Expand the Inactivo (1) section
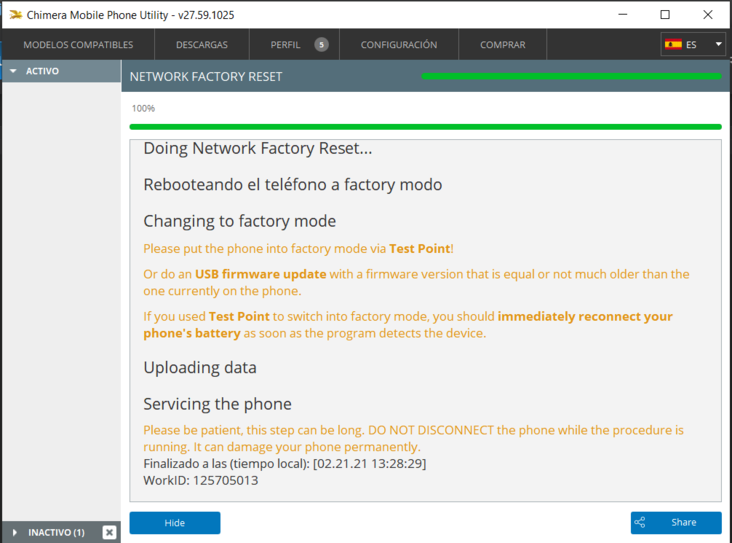Viewport: 732px width, 543px height. [51, 532]
